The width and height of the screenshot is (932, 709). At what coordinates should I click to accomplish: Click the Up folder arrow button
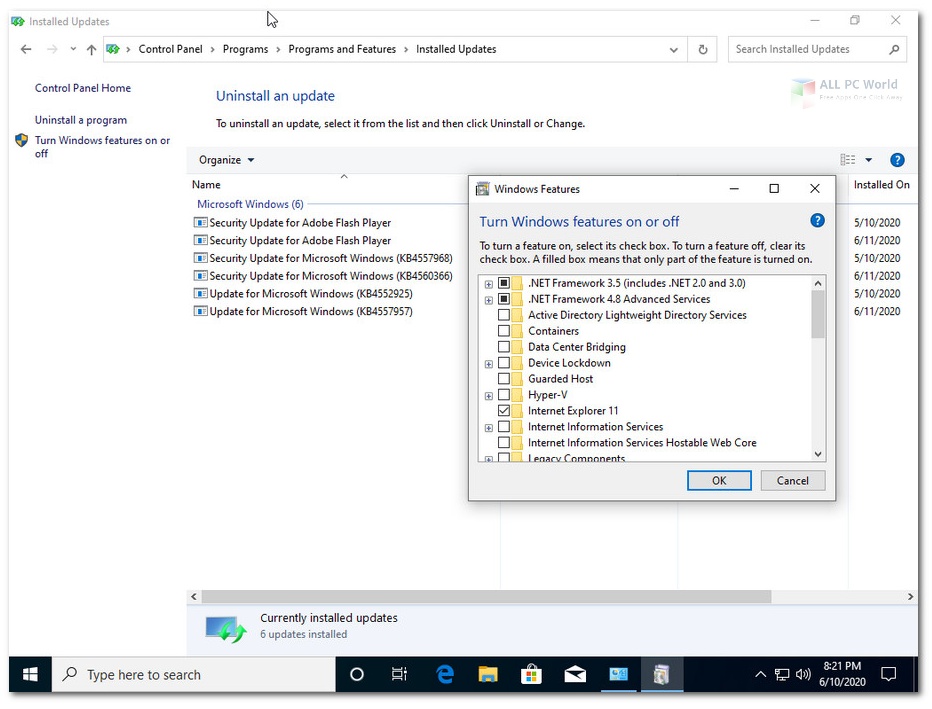coord(91,49)
